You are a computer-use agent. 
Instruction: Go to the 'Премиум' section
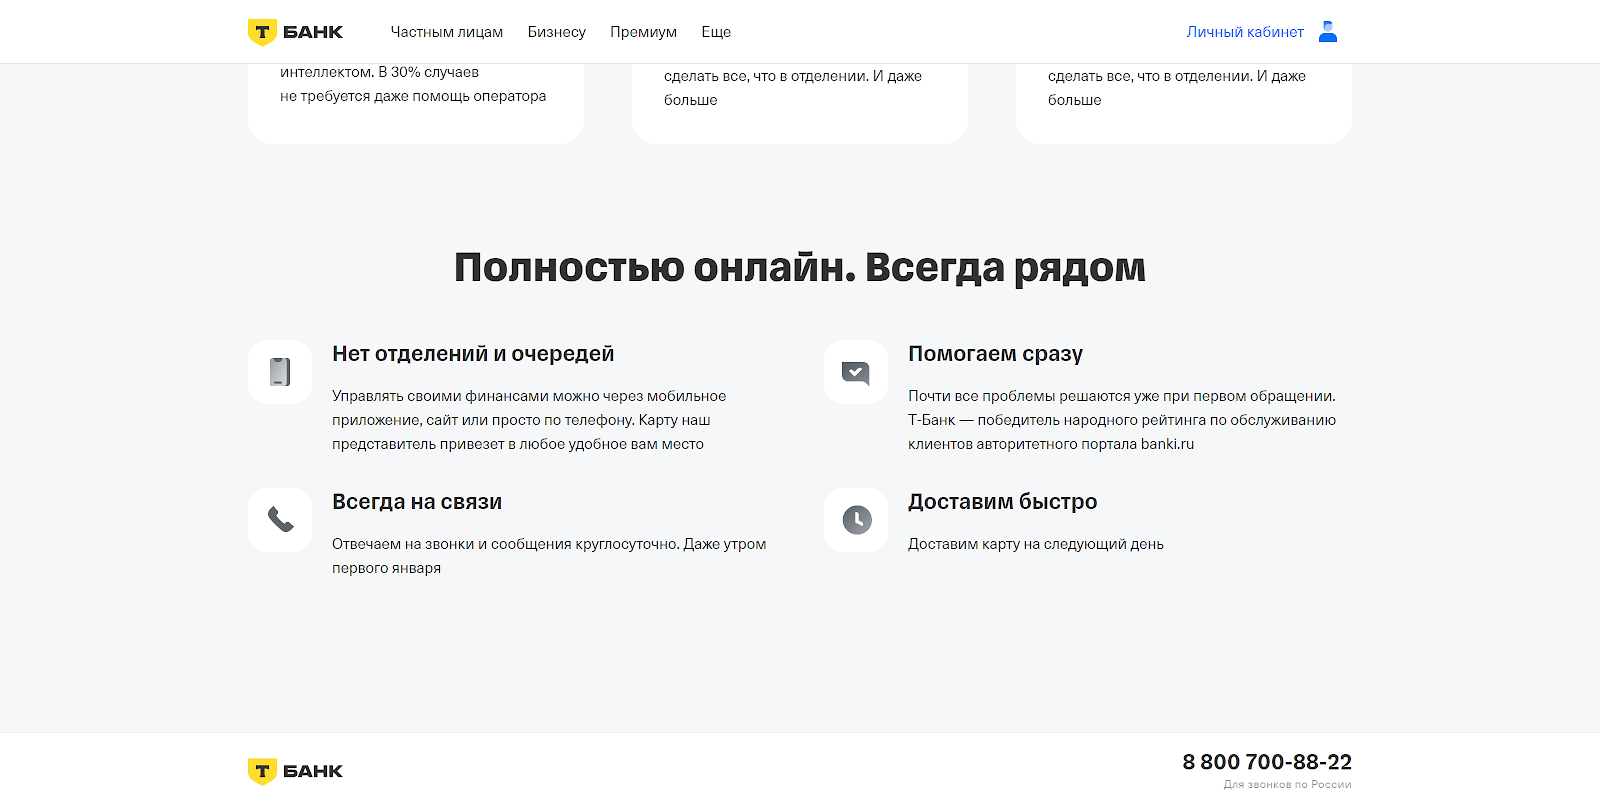643,32
